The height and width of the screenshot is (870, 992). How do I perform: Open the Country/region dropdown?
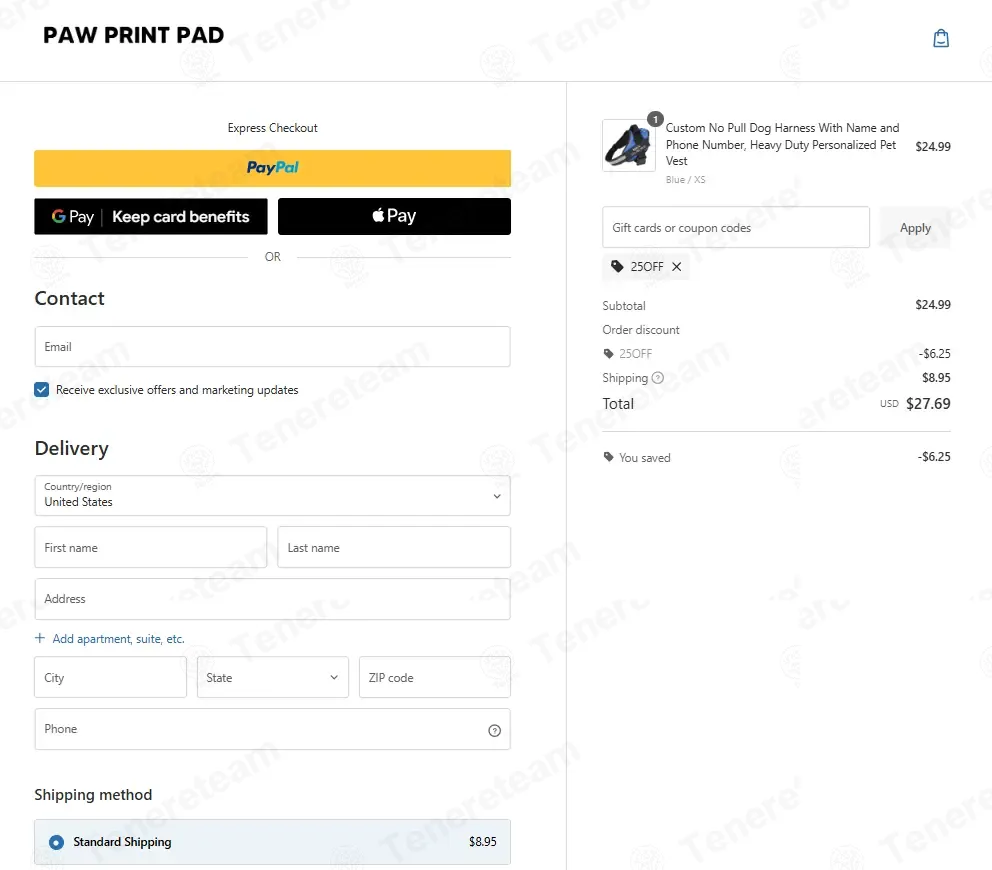click(x=273, y=495)
